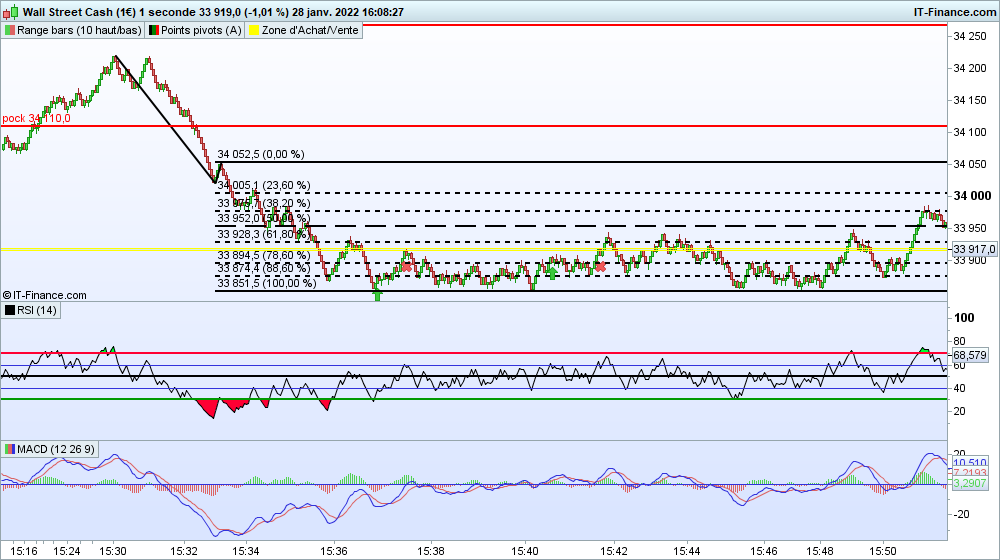
Task: Click the RSI 20 axis label
Action: (959, 412)
